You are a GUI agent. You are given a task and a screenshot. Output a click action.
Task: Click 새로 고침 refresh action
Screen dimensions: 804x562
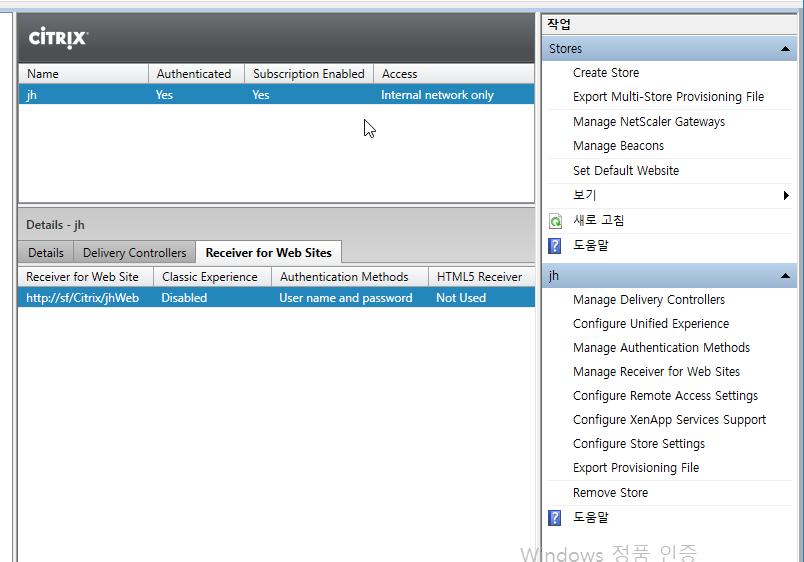point(598,220)
